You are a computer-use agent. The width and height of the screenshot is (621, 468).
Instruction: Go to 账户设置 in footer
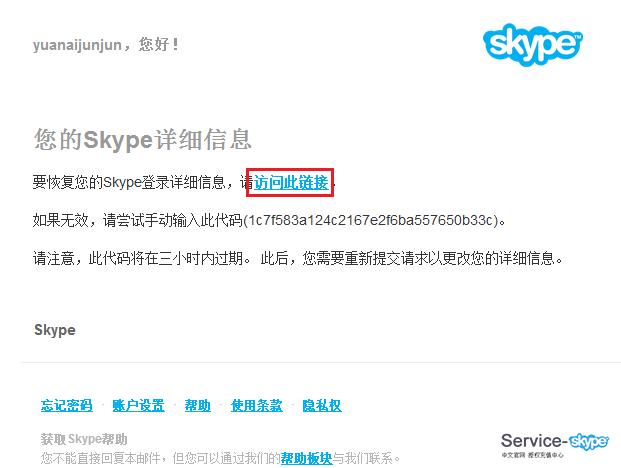click(x=138, y=405)
